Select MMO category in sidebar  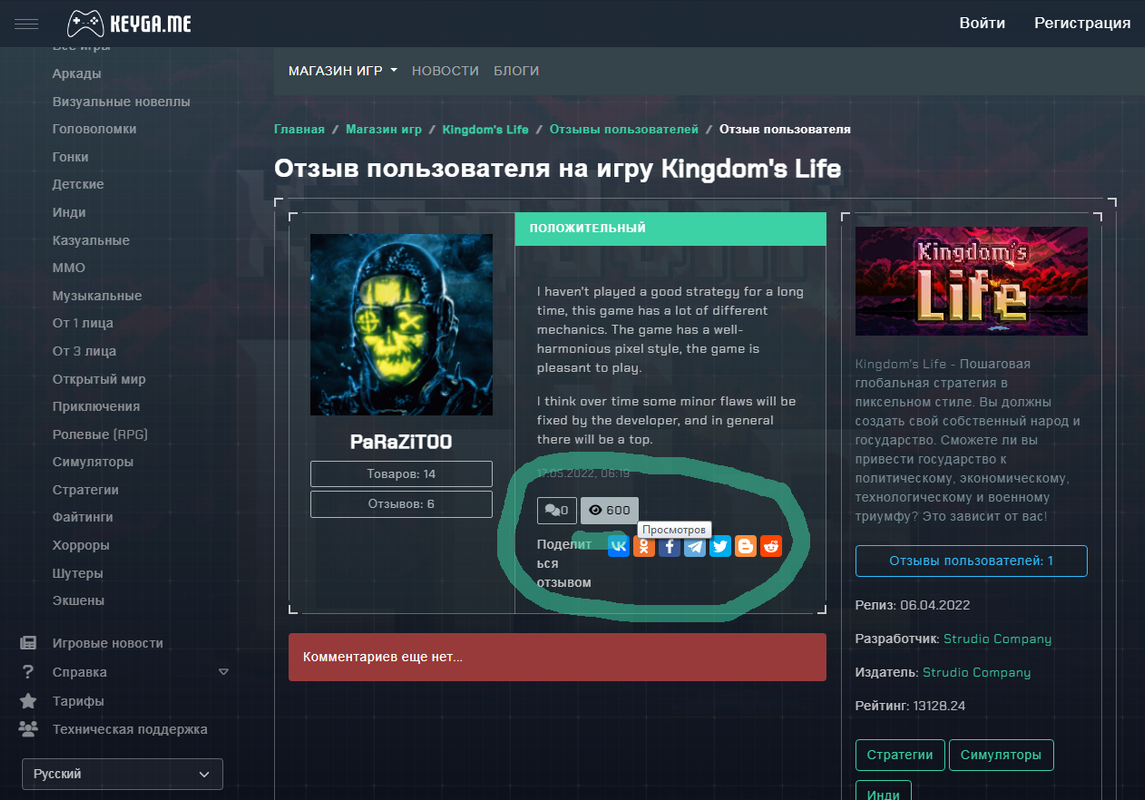click(69, 268)
